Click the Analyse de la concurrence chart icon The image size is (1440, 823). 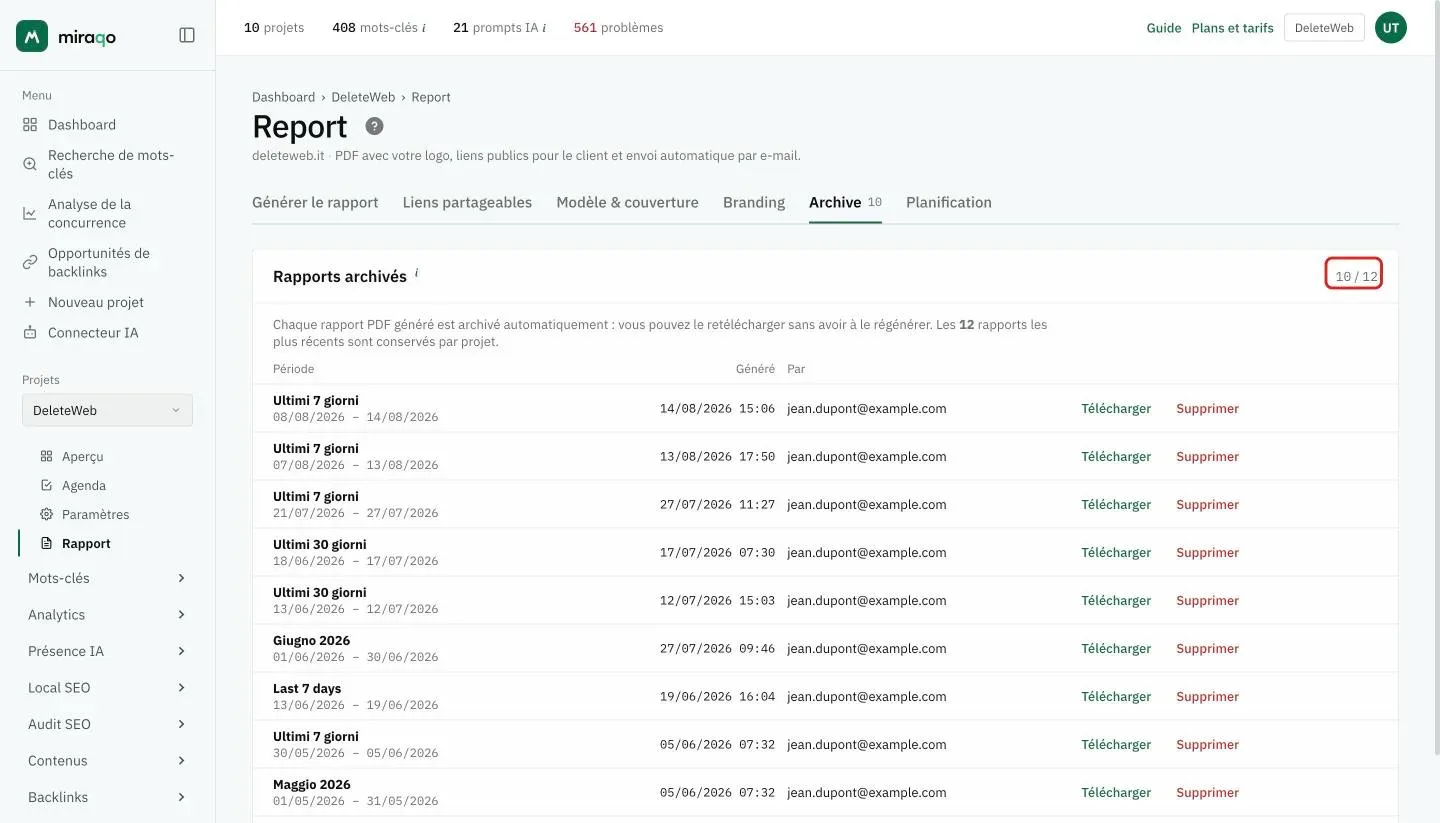click(30, 213)
